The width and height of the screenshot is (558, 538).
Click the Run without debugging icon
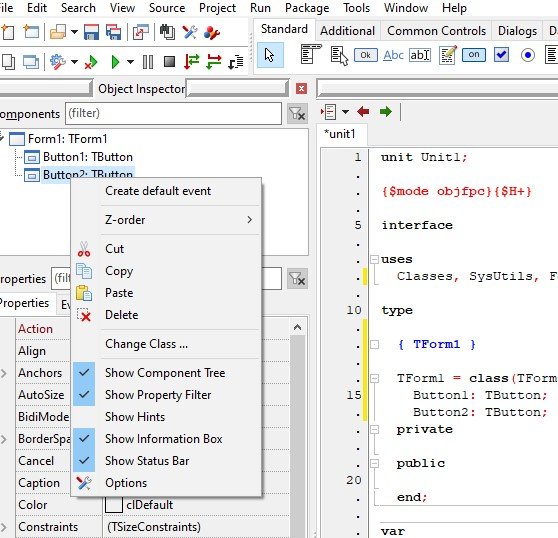pos(91,62)
